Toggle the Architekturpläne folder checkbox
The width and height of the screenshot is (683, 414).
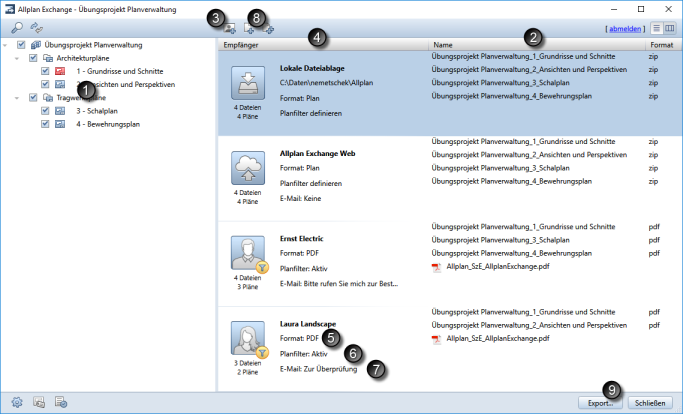click(x=33, y=58)
